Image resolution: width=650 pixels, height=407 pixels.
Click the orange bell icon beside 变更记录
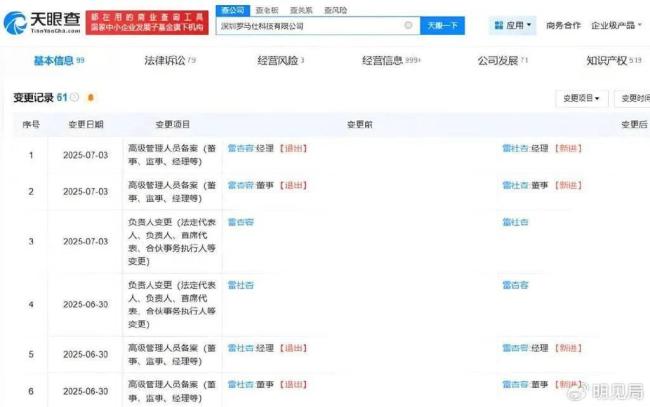[91, 97]
